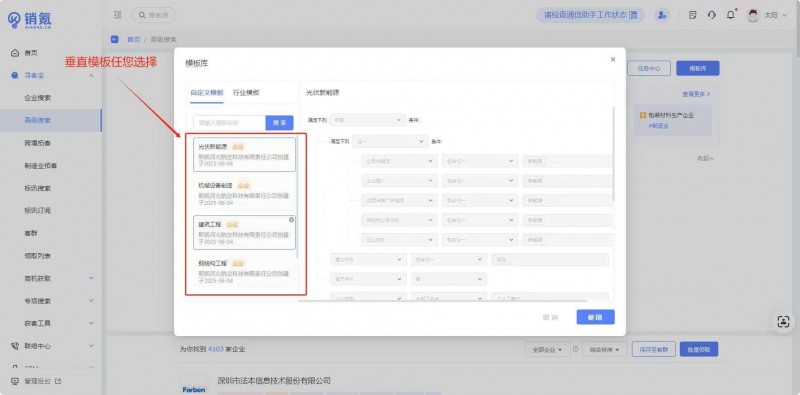800x395 pixels.
Task: Switch to 自定义模板 tab
Action: coord(207,93)
